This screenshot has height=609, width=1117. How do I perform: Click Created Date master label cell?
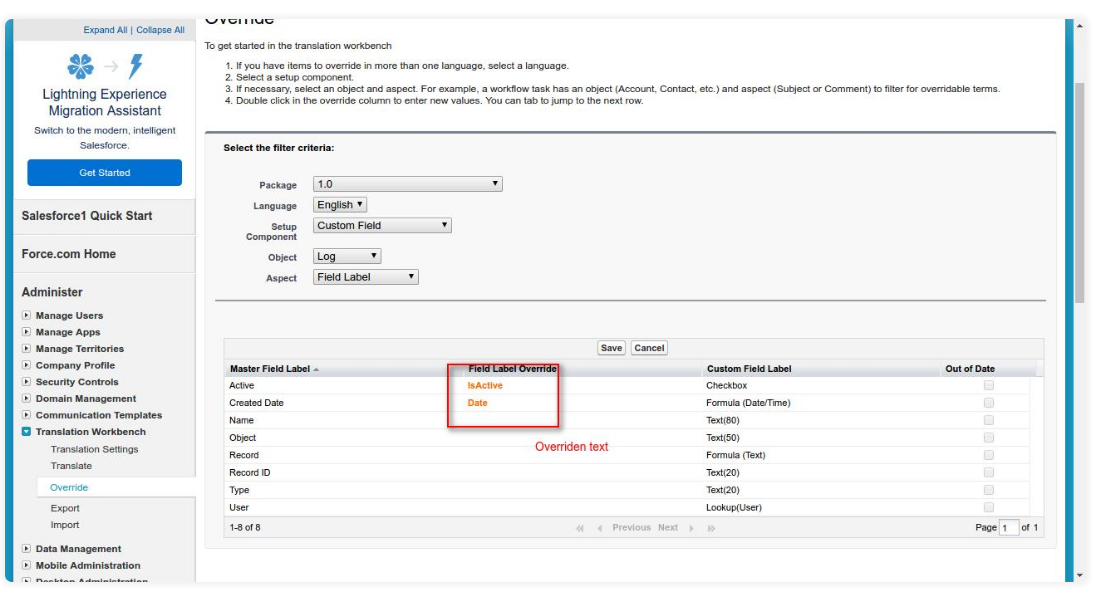point(256,403)
